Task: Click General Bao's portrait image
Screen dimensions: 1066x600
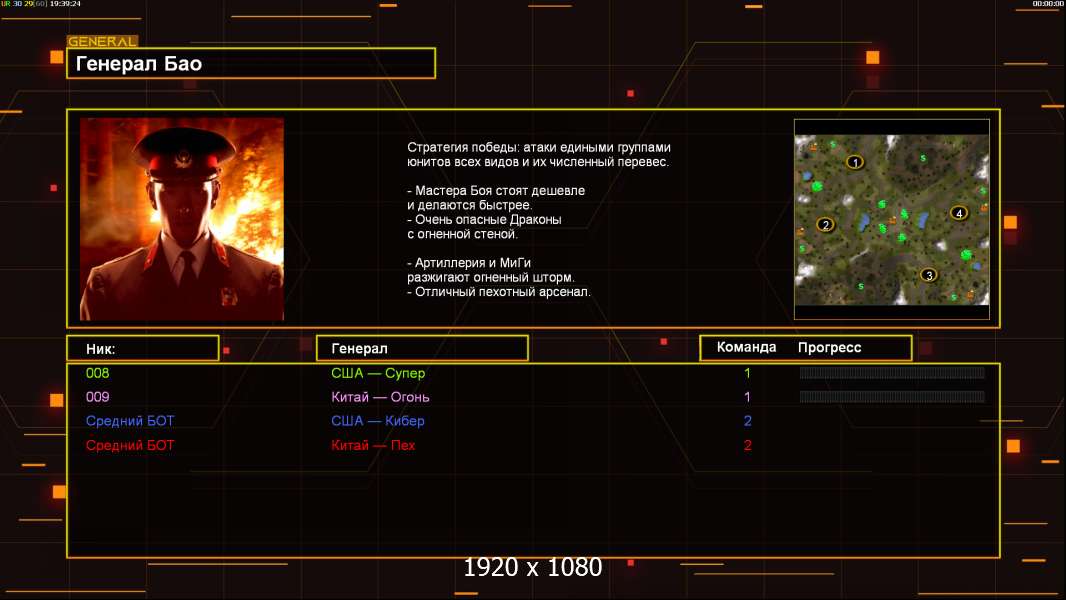Action: [x=182, y=219]
